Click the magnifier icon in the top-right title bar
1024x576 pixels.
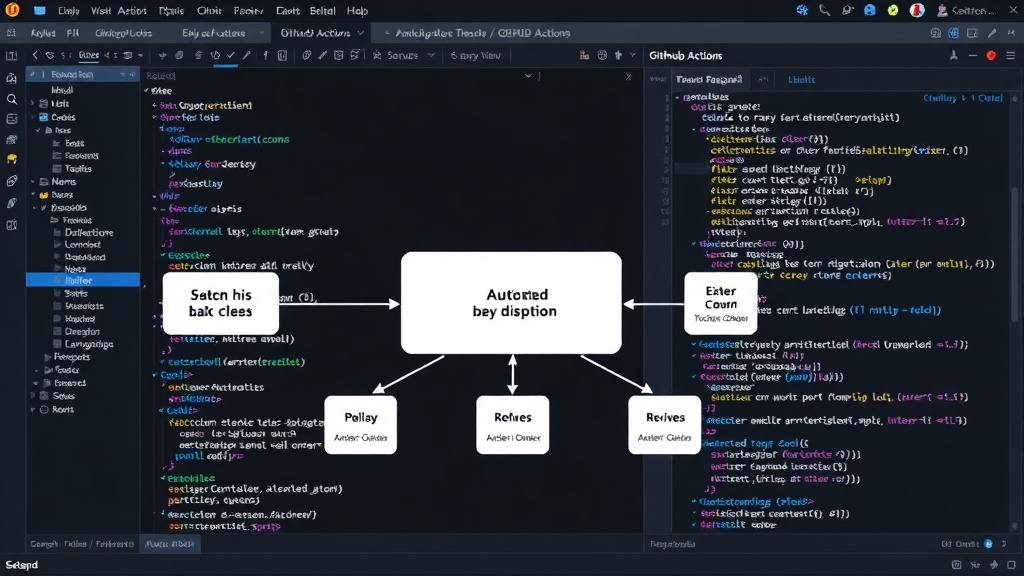pyautogui.click(x=825, y=10)
